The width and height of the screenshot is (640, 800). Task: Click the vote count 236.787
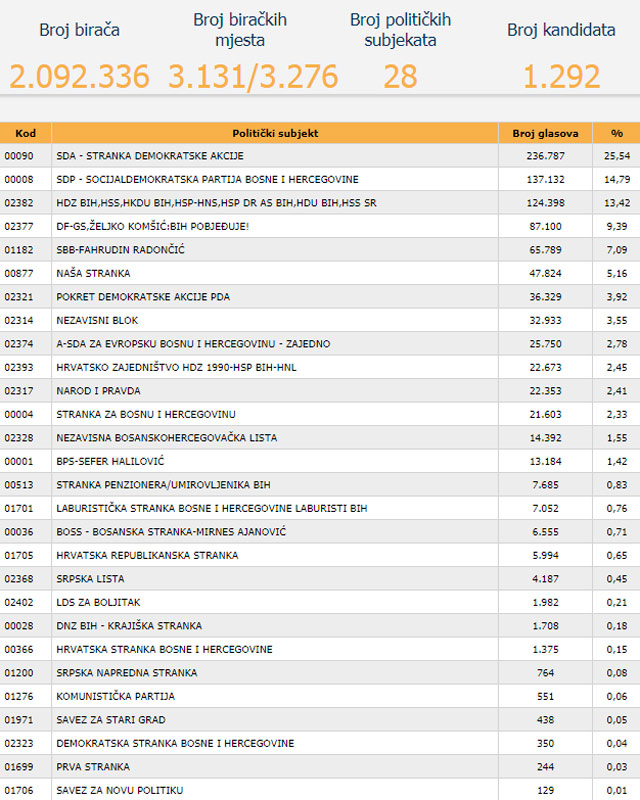pyautogui.click(x=546, y=156)
